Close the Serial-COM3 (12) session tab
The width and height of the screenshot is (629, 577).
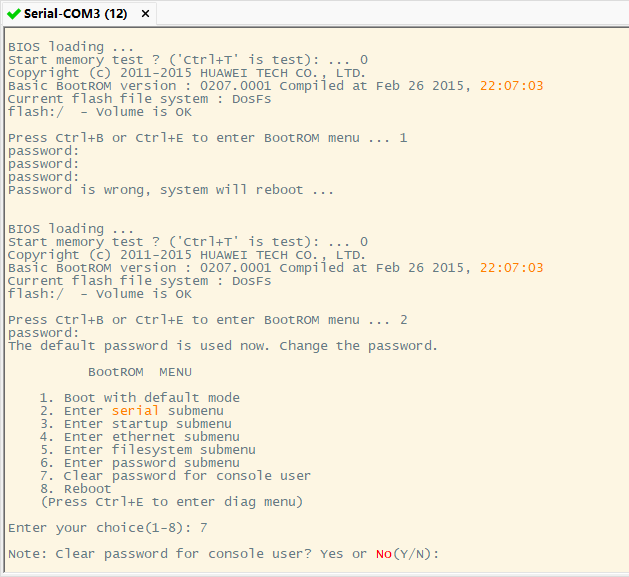[x=145, y=15]
